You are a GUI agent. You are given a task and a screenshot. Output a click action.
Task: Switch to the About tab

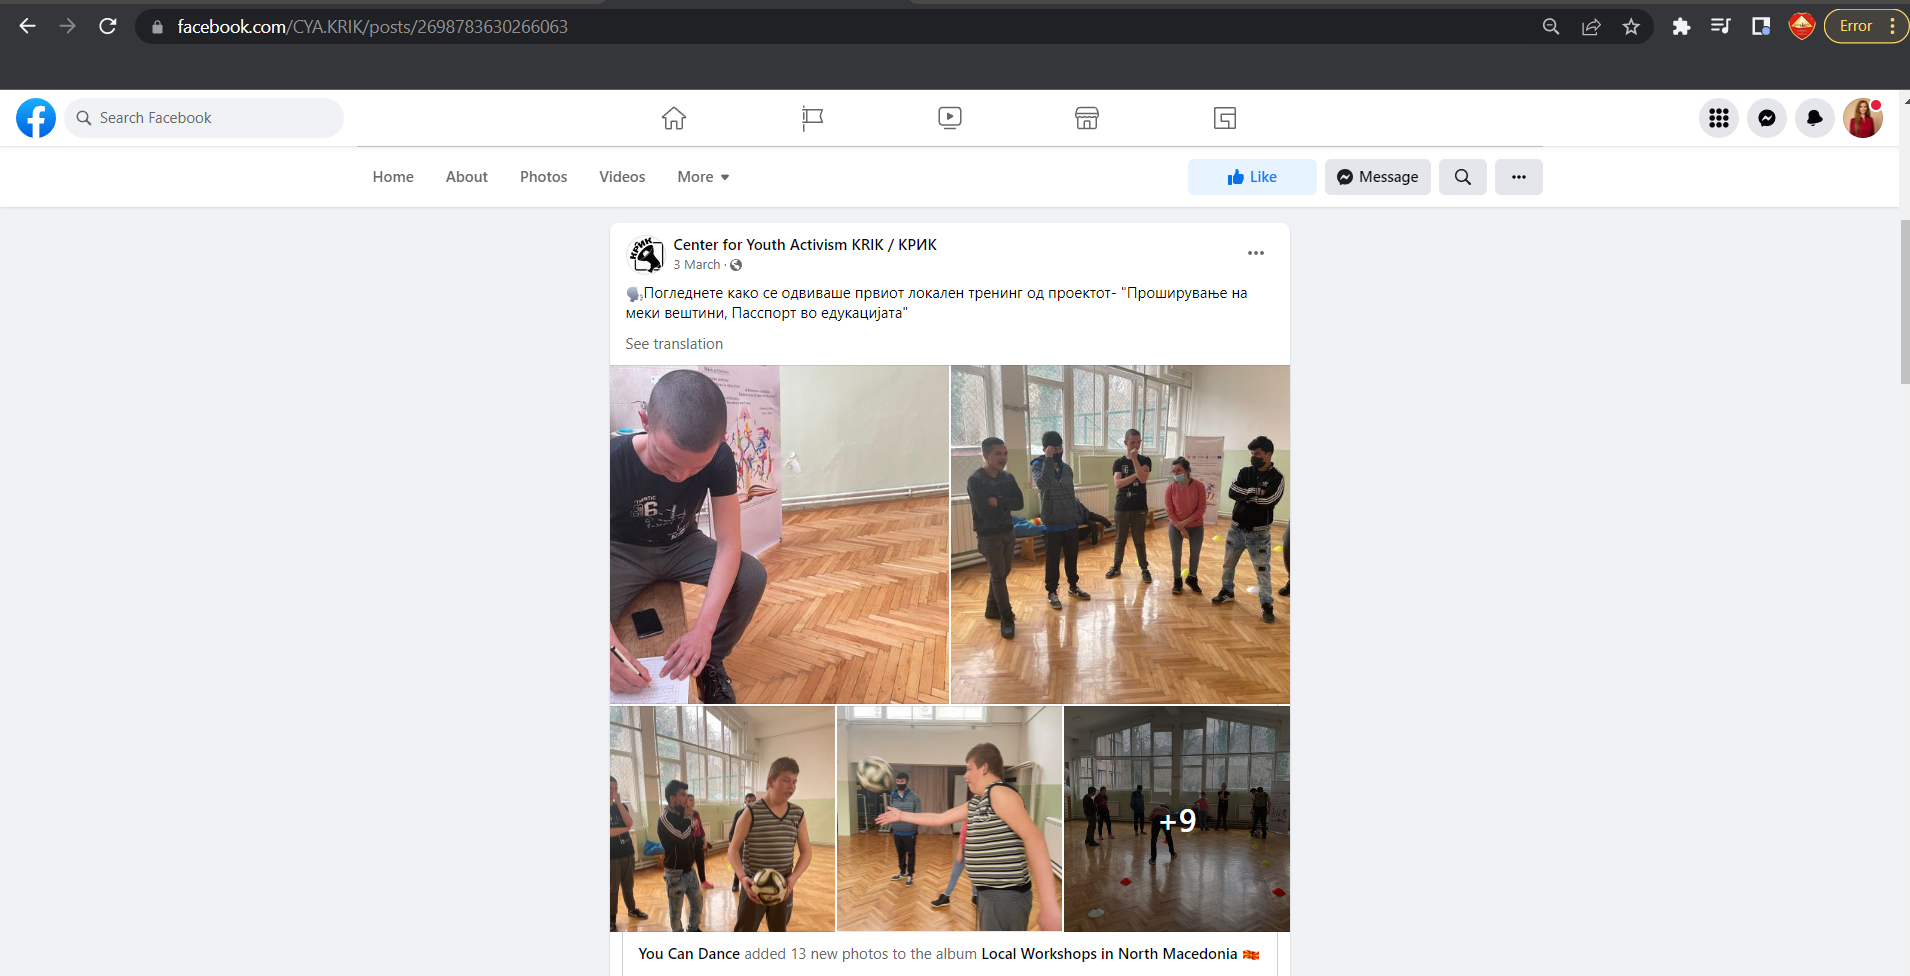(467, 177)
